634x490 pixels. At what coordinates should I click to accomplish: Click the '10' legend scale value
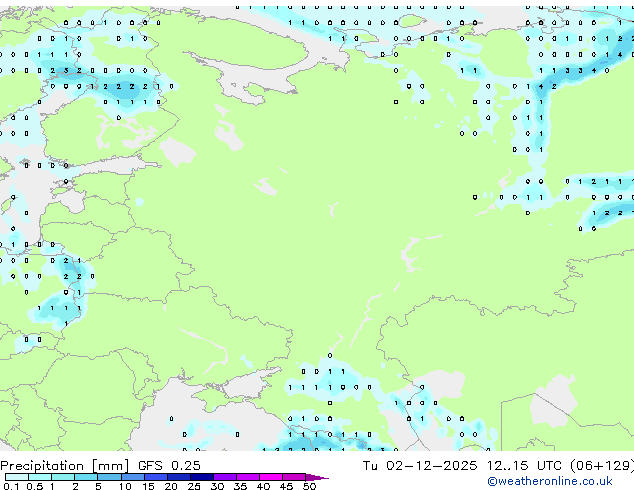[x=125, y=486]
